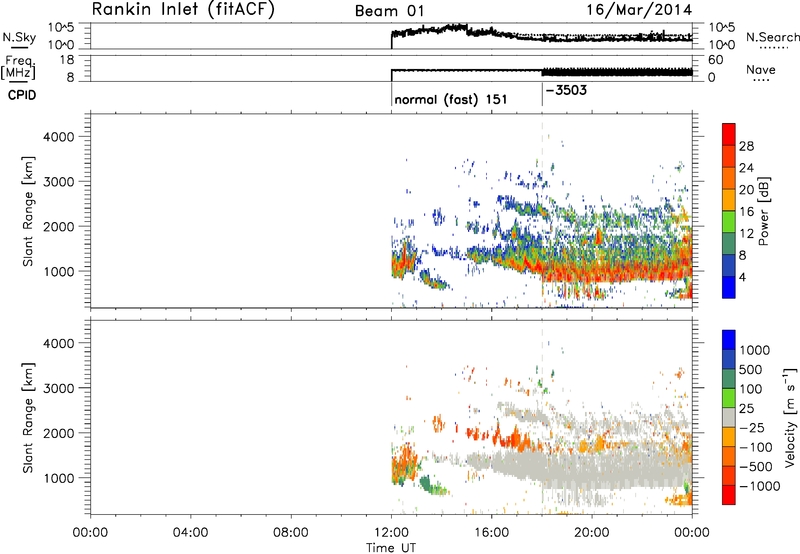Image resolution: width=800 pixels, height=554 pixels.
Task: Click the green velocity patch near 13:30
Action: click(425, 483)
